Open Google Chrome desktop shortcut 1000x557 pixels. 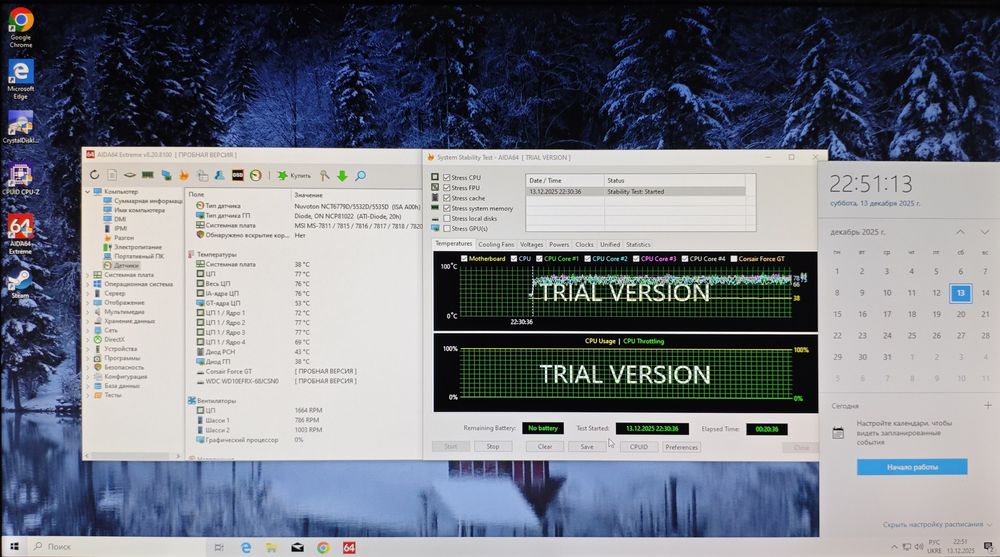click(x=20, y=27)
